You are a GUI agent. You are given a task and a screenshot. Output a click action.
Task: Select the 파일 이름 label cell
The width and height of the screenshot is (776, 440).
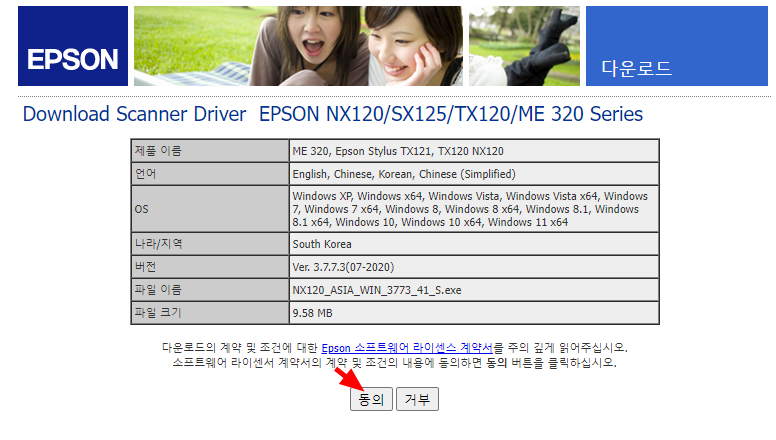click(210, 290)
